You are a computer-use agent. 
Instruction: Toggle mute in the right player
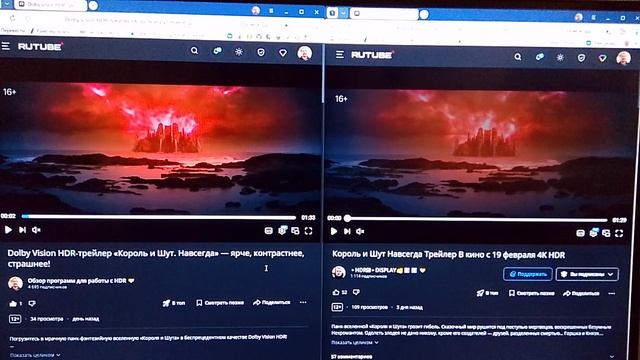click(360, 231)
